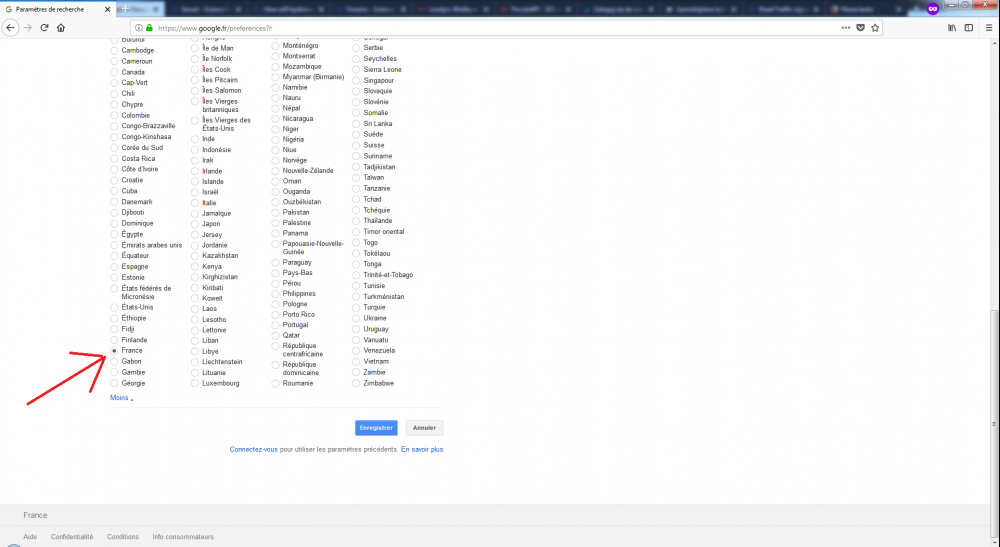This screenshot has height=547, width=1000.
Task: Select Royaume... Roumanie radio button
Action: point(276,384)
